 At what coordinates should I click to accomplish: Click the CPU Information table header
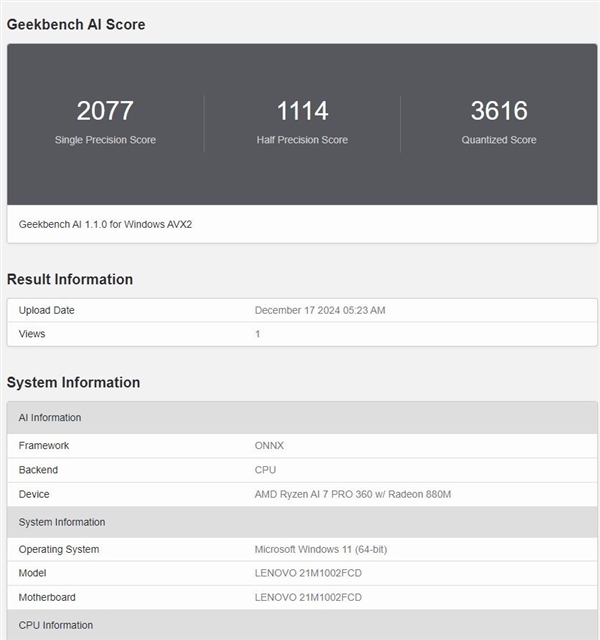(56, 625)
